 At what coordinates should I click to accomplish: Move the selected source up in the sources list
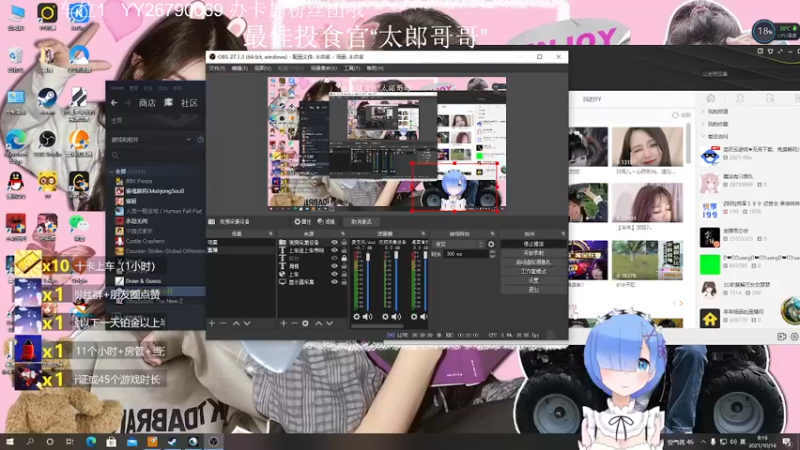click(318, 323)
